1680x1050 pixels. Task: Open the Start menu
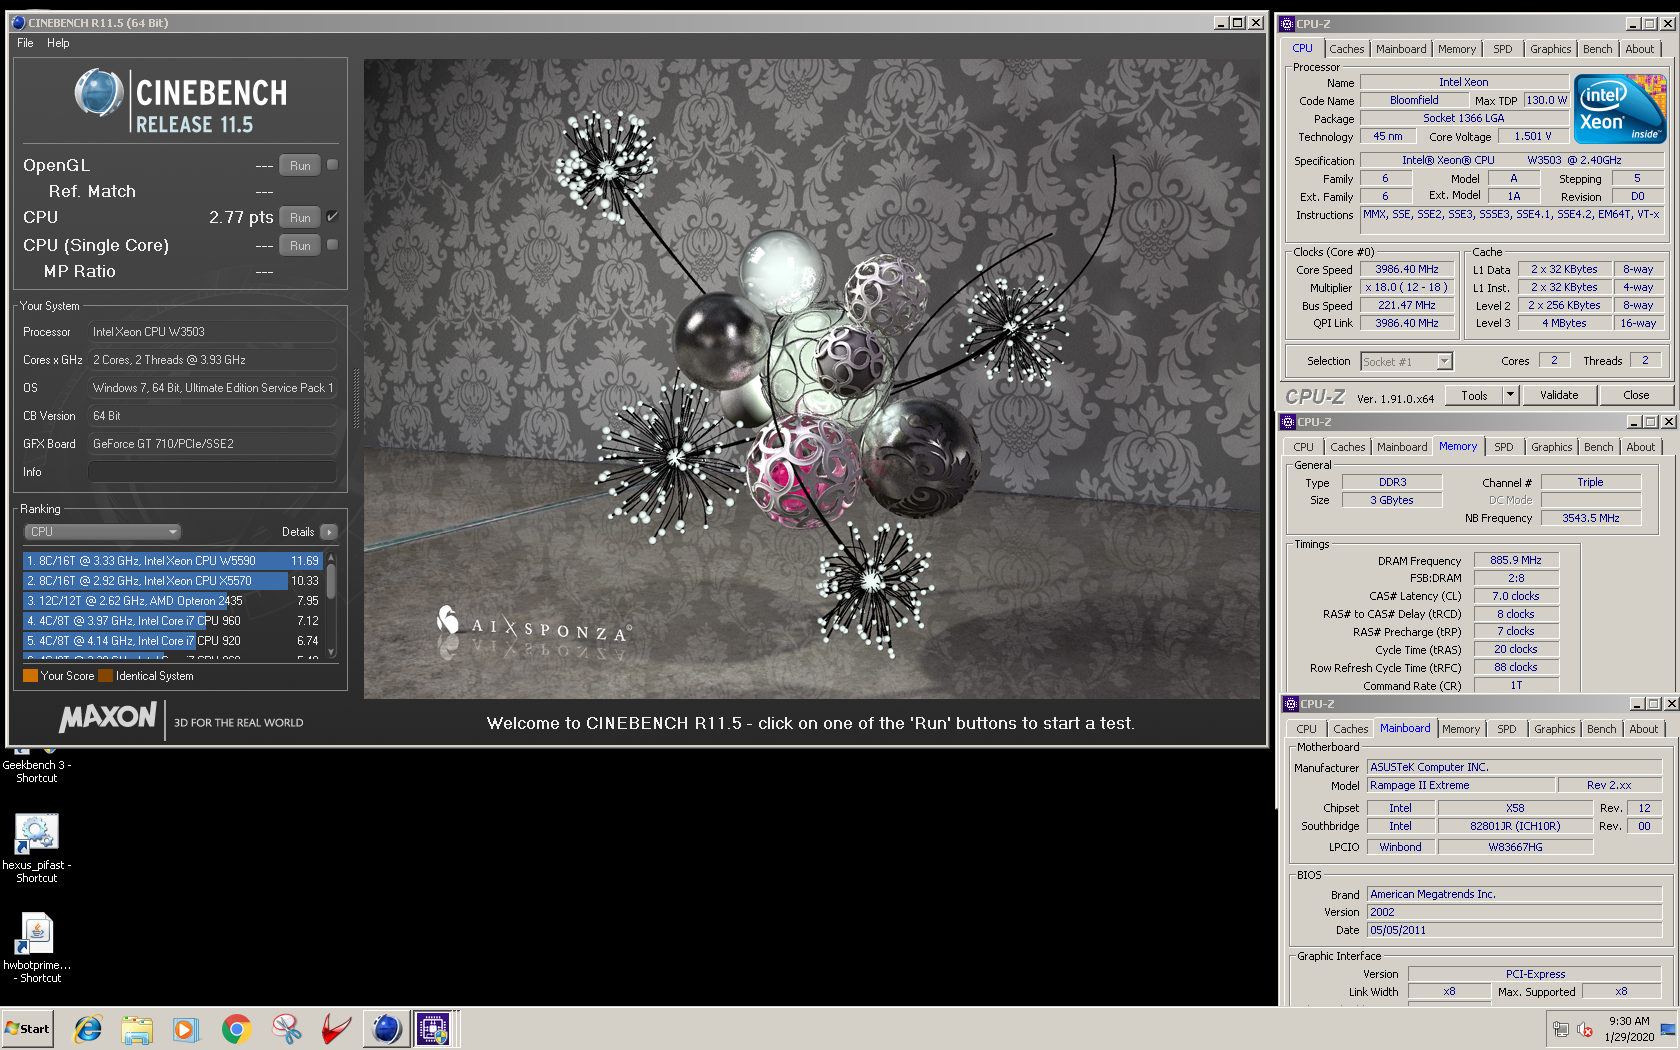click(x=28, y=1028)
